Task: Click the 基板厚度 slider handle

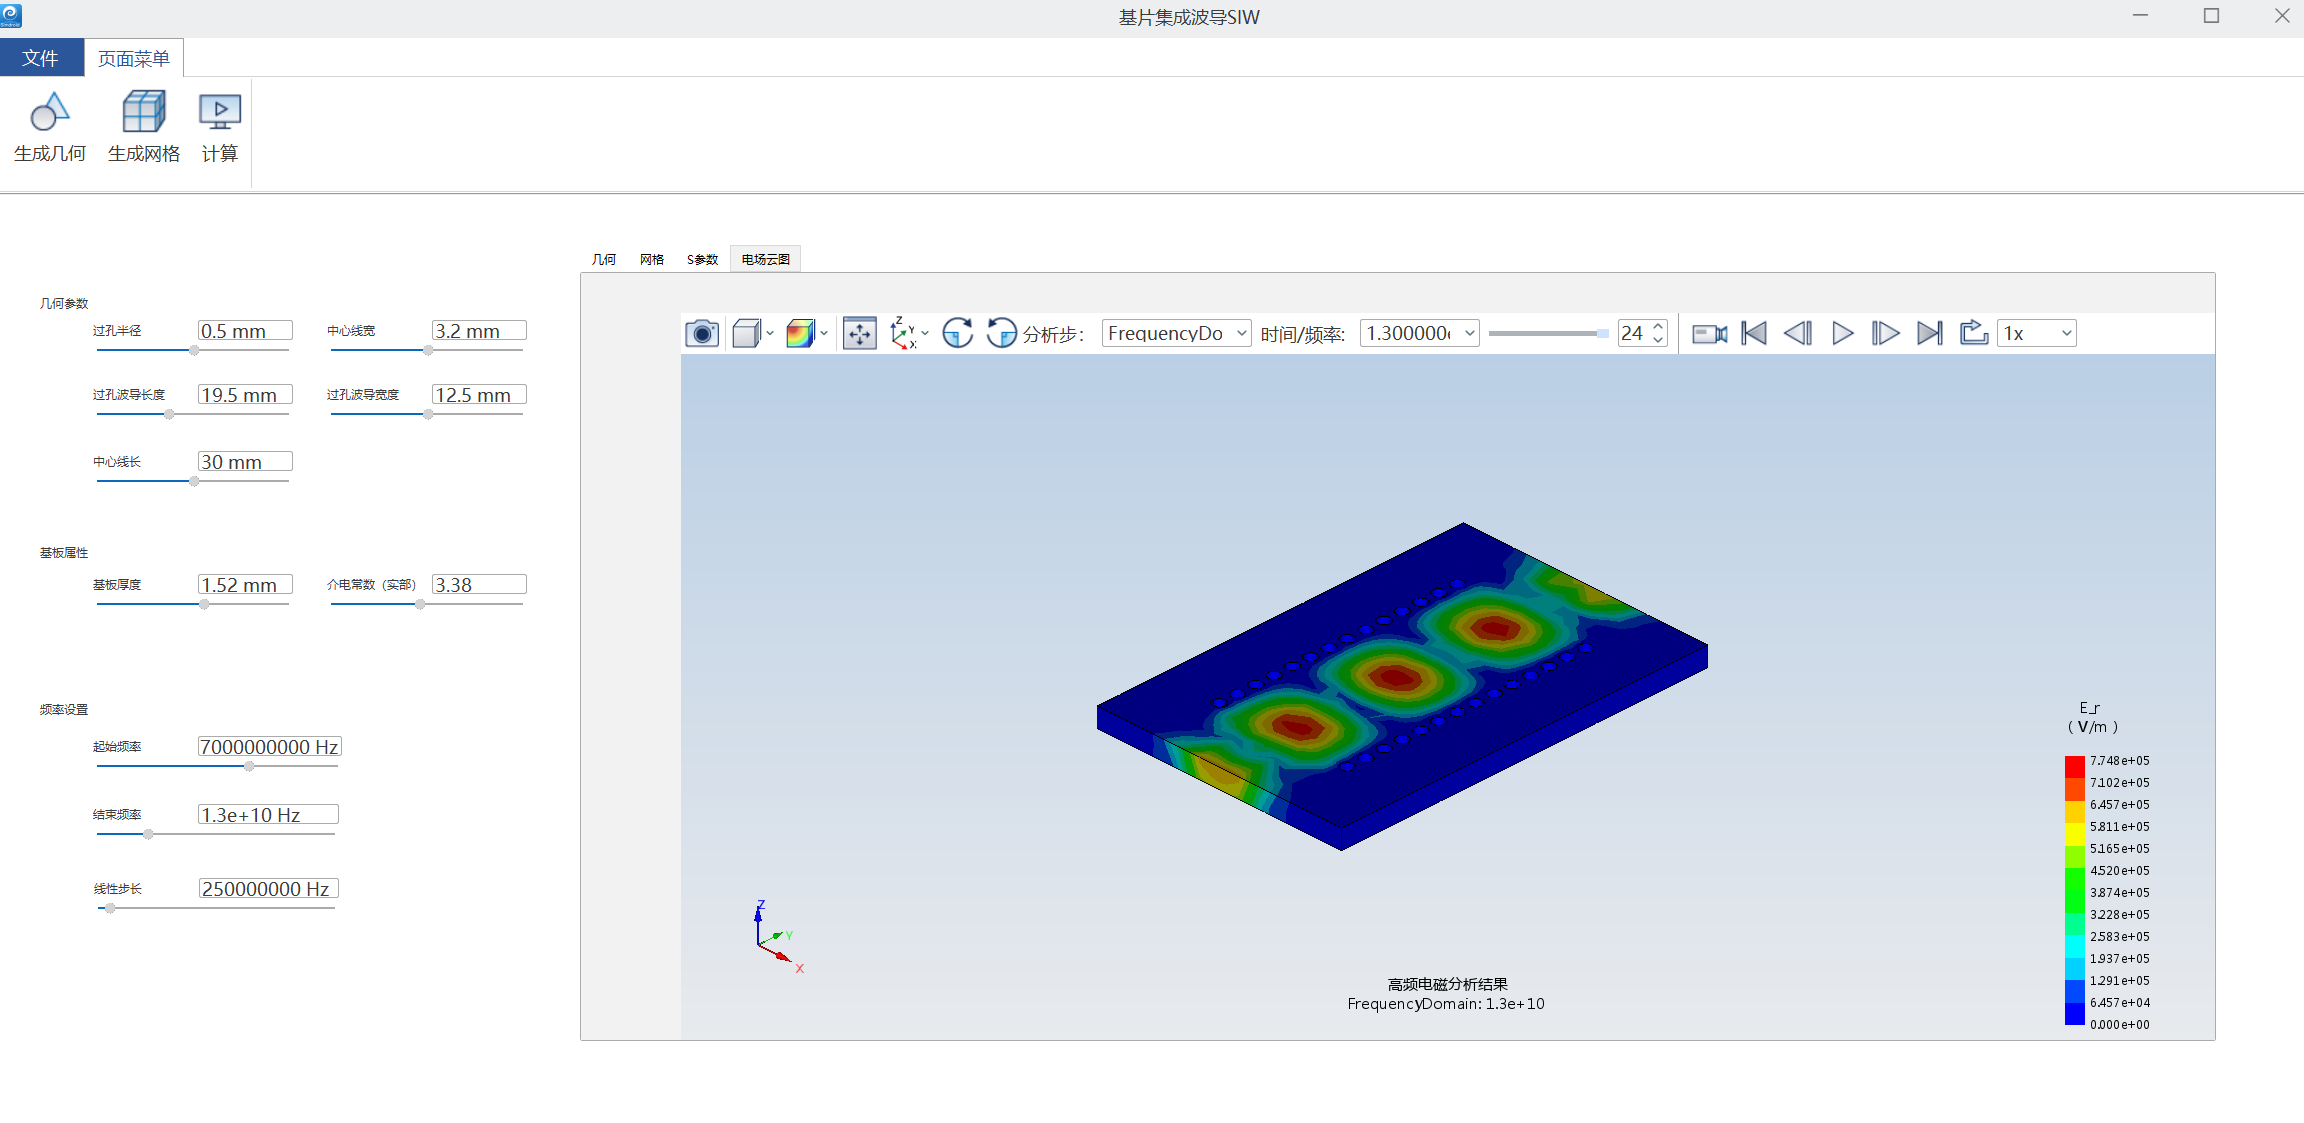Action: (x=204, y=604)
